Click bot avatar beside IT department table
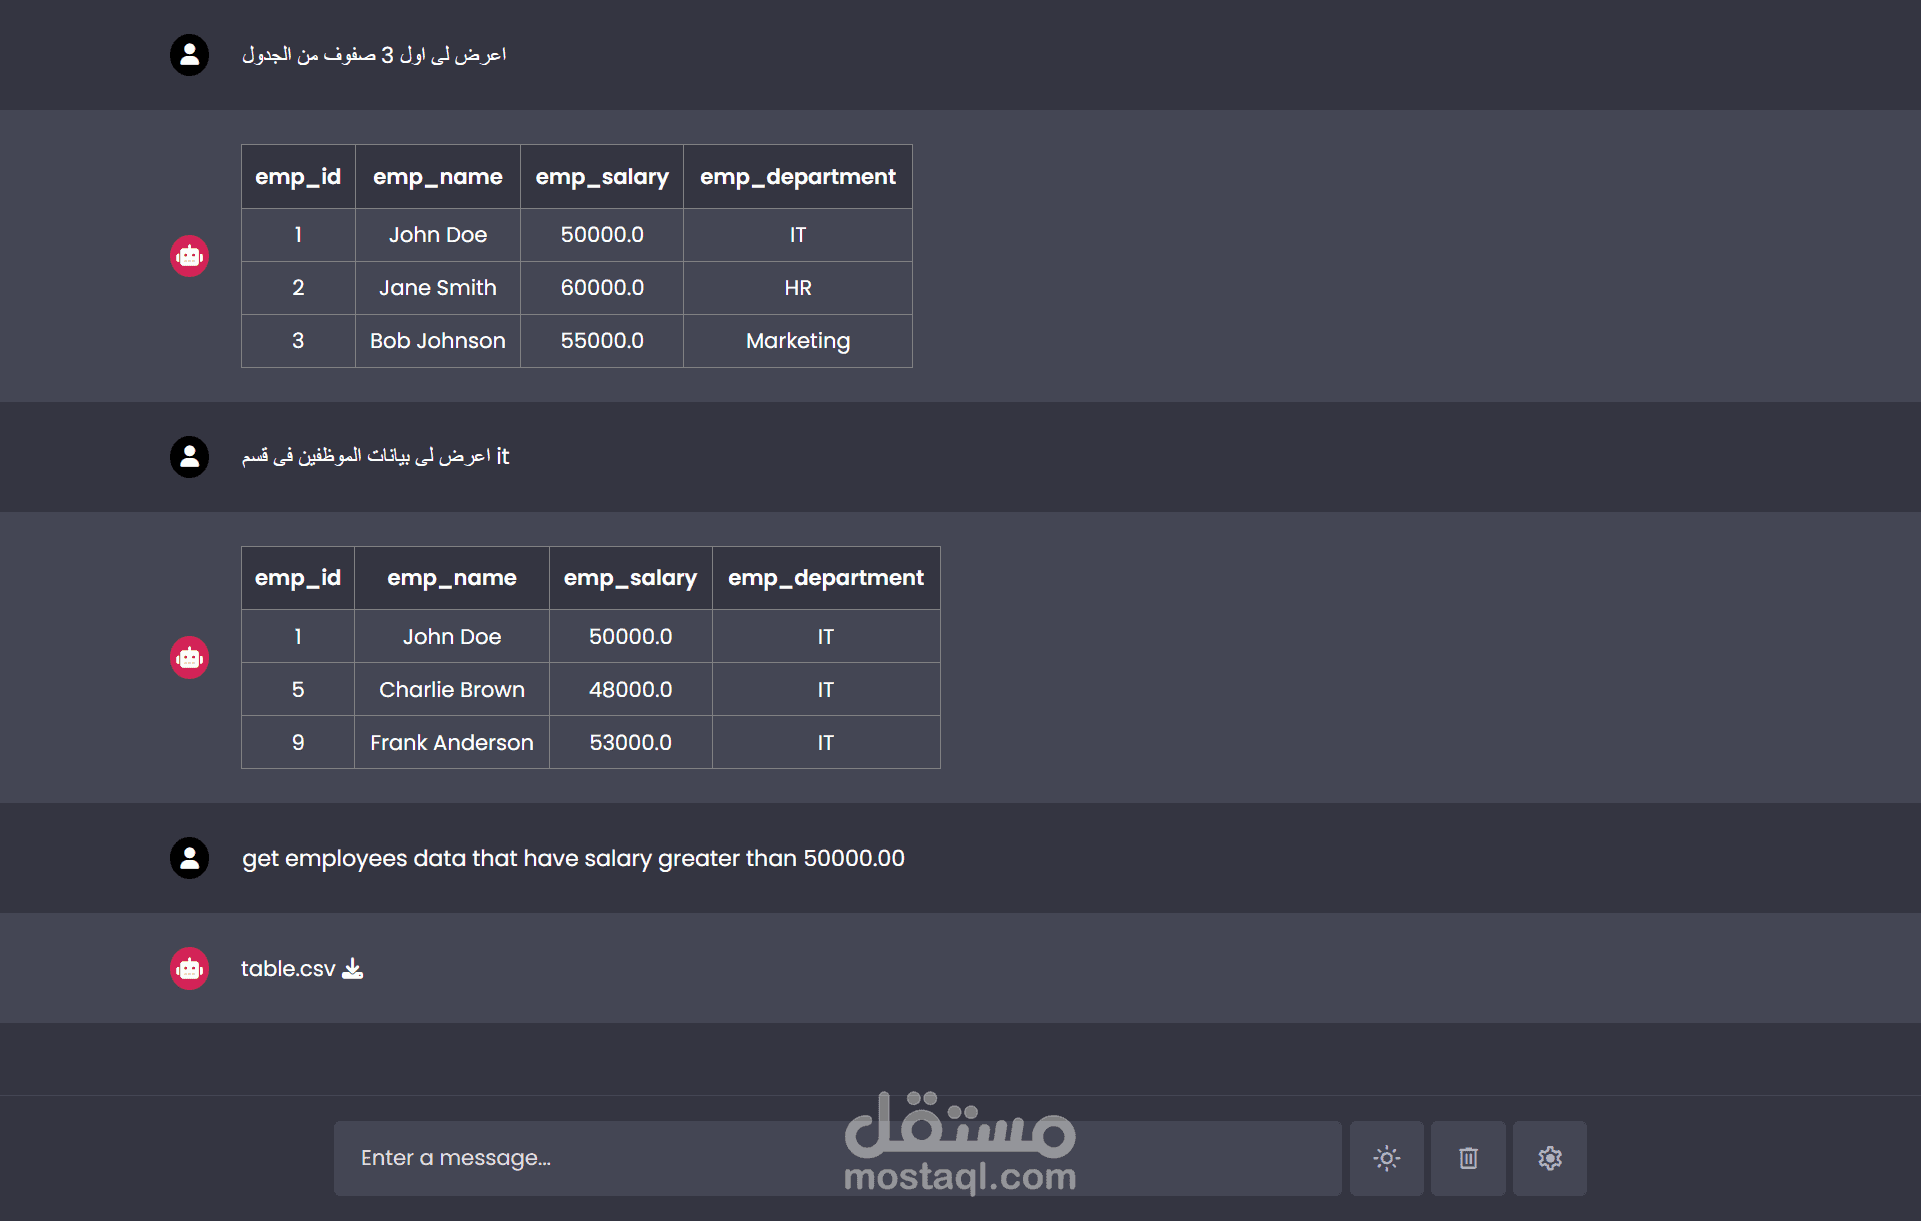This screenshot has width=1921, height=1221. (x=189, y=657)
